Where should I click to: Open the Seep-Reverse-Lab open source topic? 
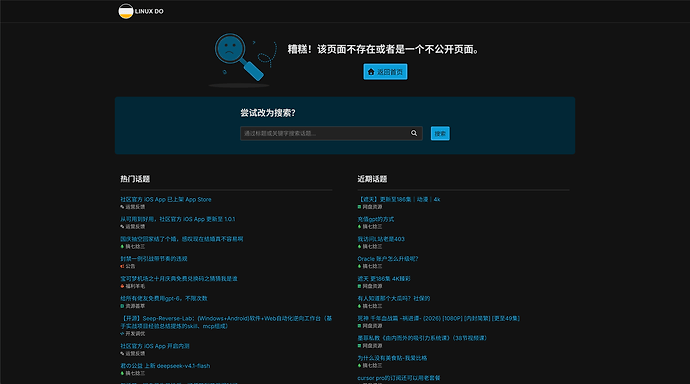click(x=226, y=322)
